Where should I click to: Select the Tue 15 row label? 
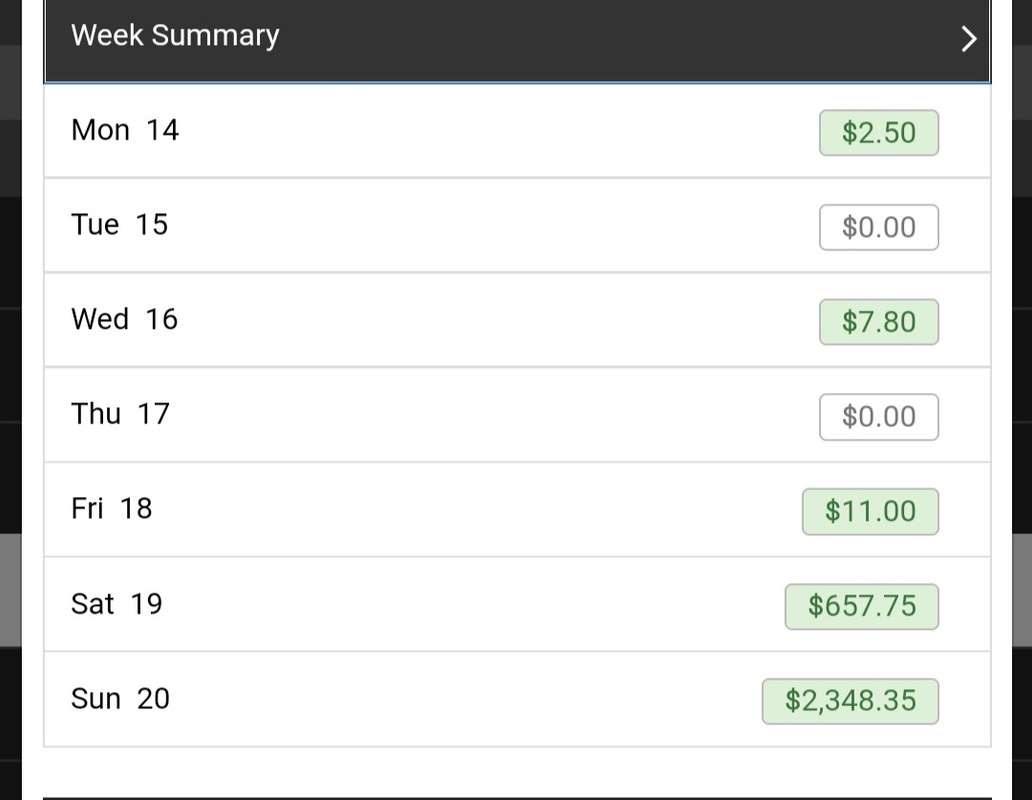pyautogui.click(x=120, y=225)
